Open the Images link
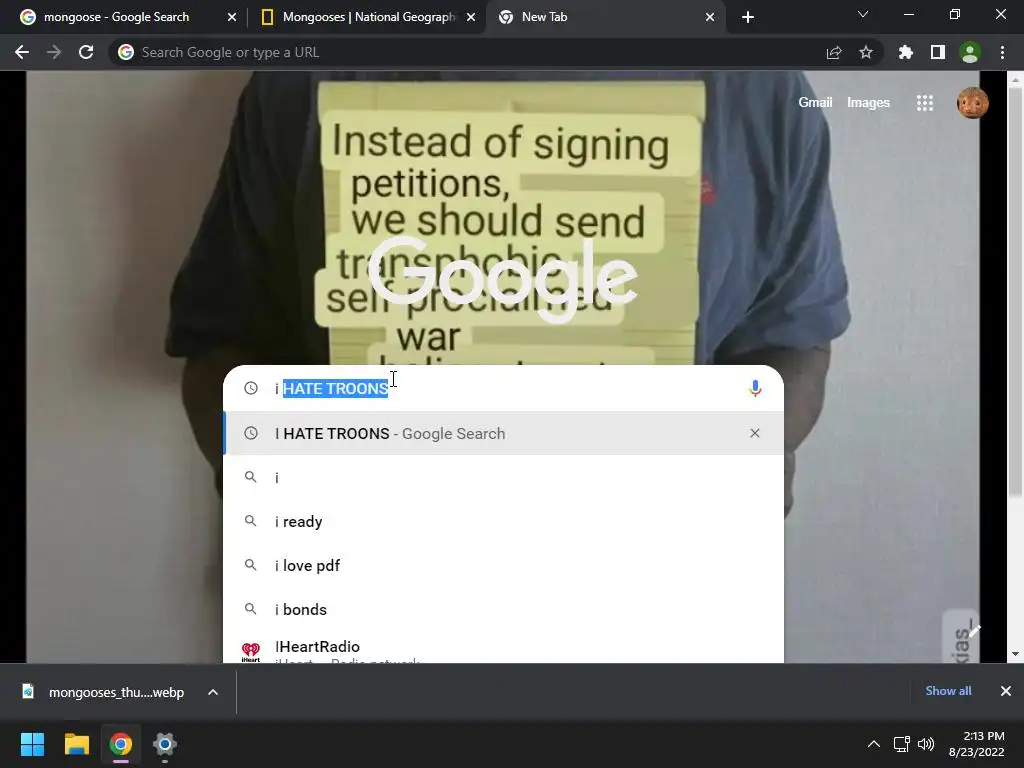The width and height of the screenshot is (1024, 768). pyautogui.click(x=868, y=103)
